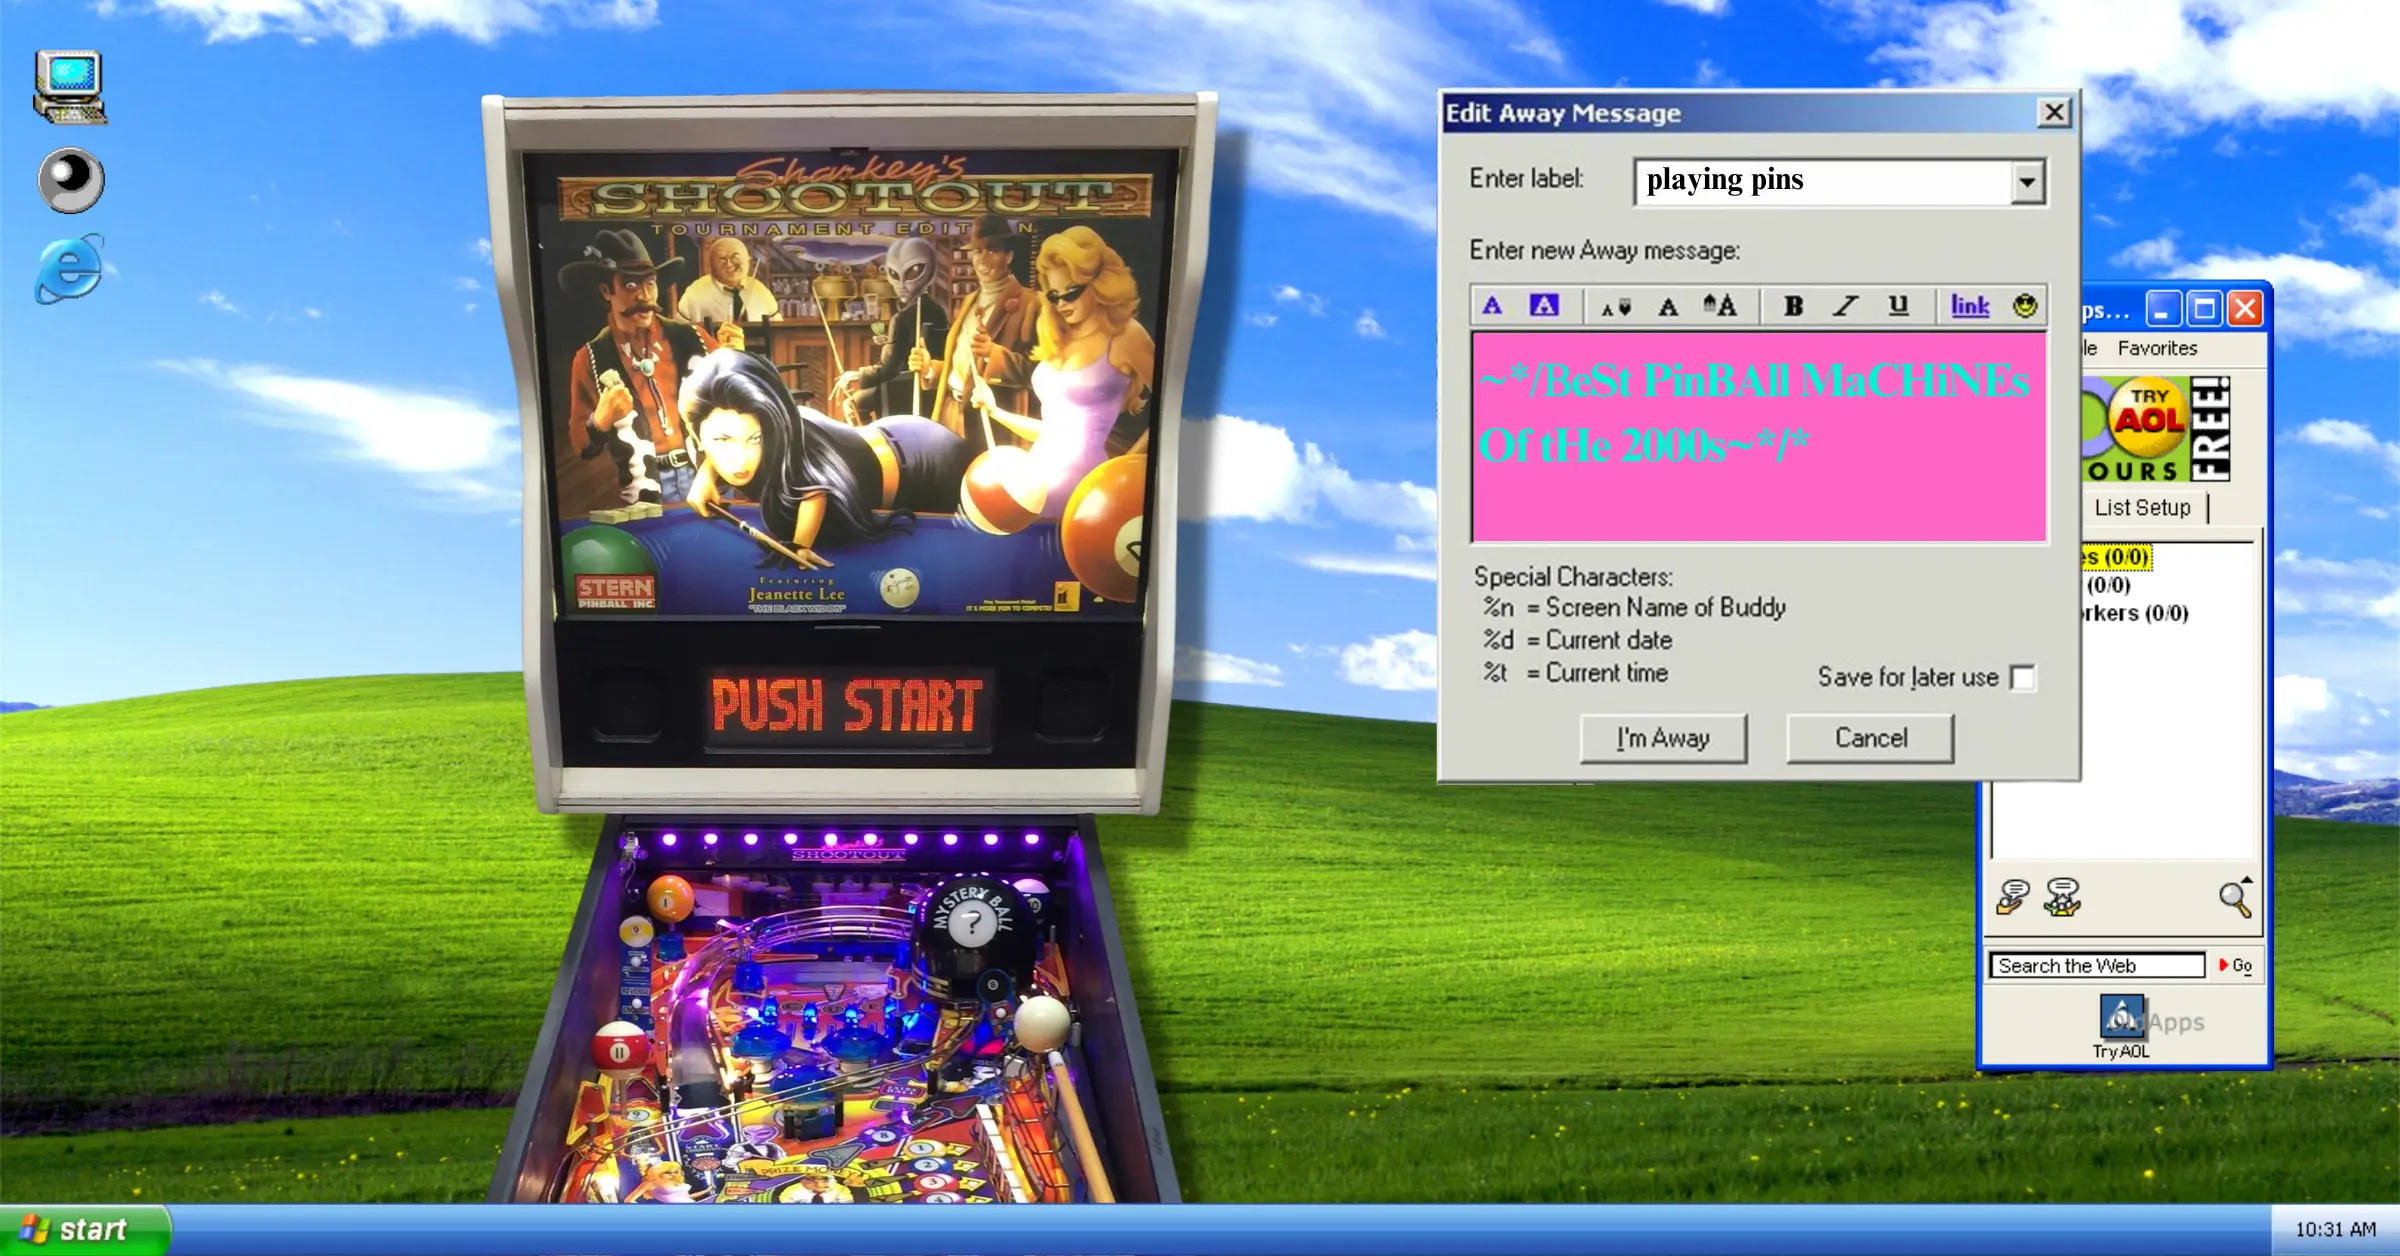Image resolution: width=2400 pixels, height=1256 pixels.
Task: Switch to the List Setup tab
Action: click(x=2142, y=507)
